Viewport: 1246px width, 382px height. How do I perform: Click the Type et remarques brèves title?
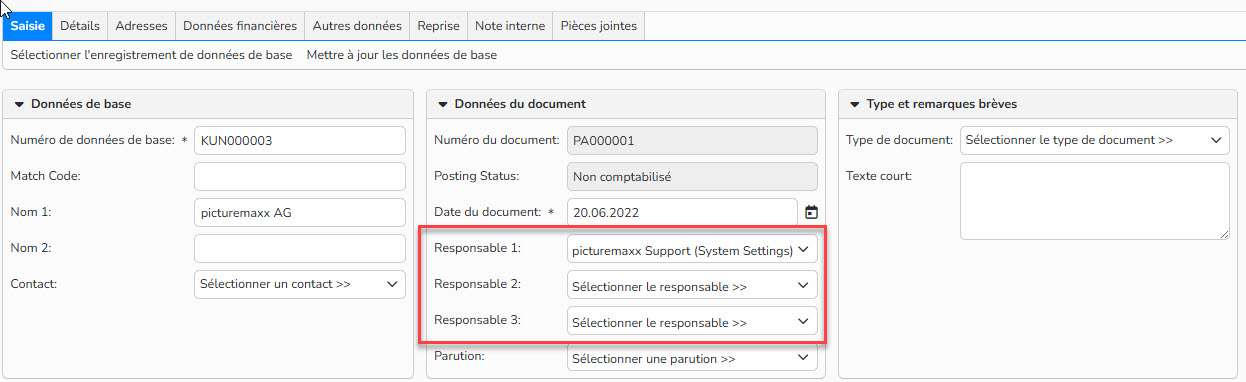[942, 104]
